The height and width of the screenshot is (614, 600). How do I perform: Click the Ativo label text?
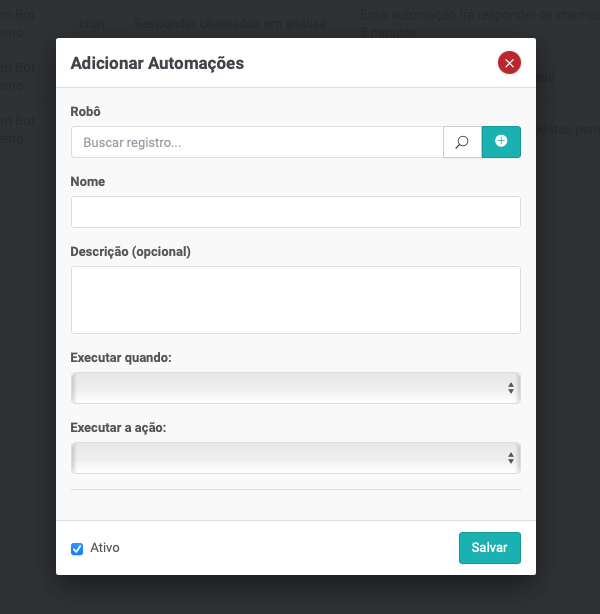(105, 548)
